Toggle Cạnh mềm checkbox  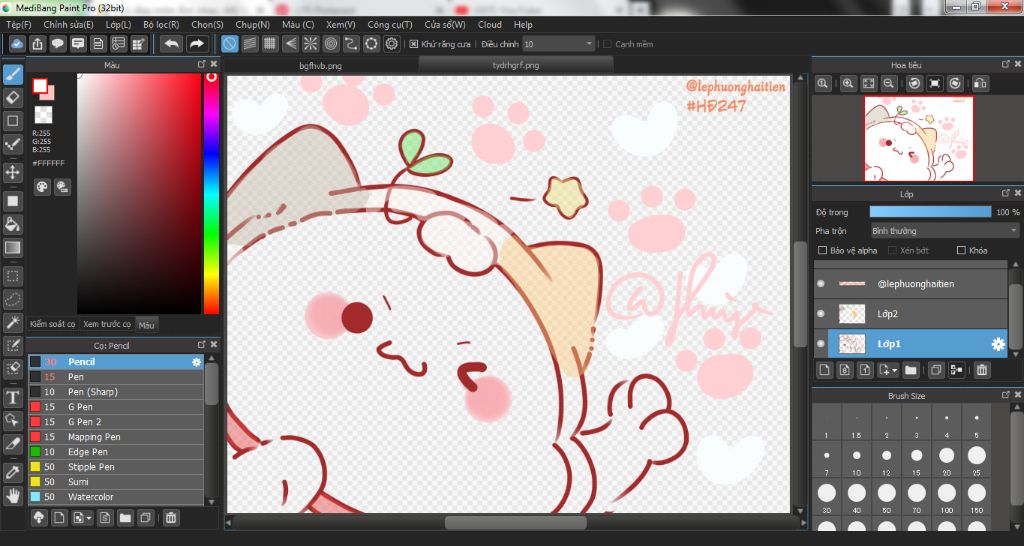point(607,44)
